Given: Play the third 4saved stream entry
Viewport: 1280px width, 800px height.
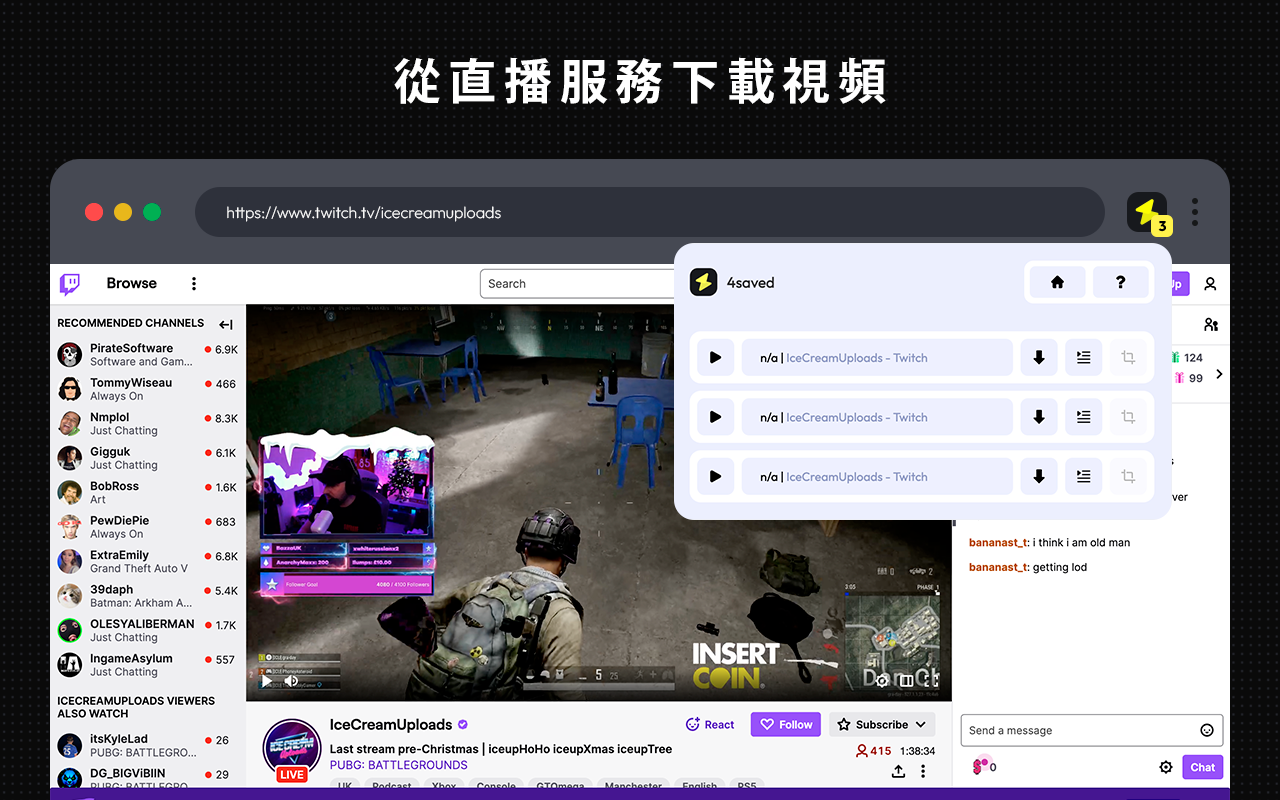Looking at the screenshot, I should tap(715, 477).
